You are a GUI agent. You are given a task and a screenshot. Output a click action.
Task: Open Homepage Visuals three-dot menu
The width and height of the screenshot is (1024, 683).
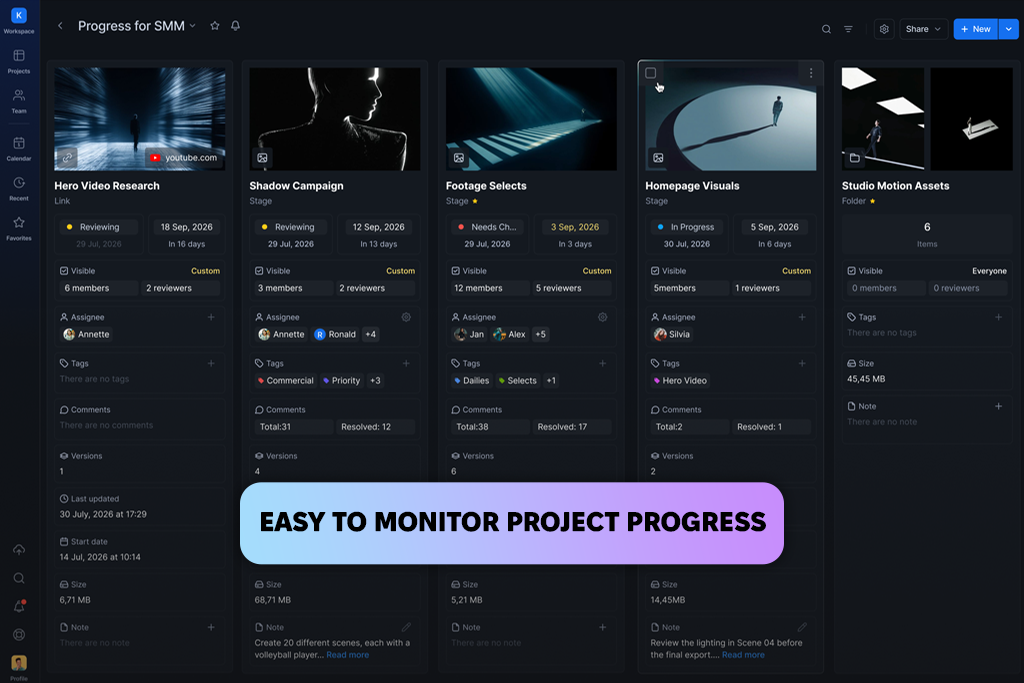811,73
